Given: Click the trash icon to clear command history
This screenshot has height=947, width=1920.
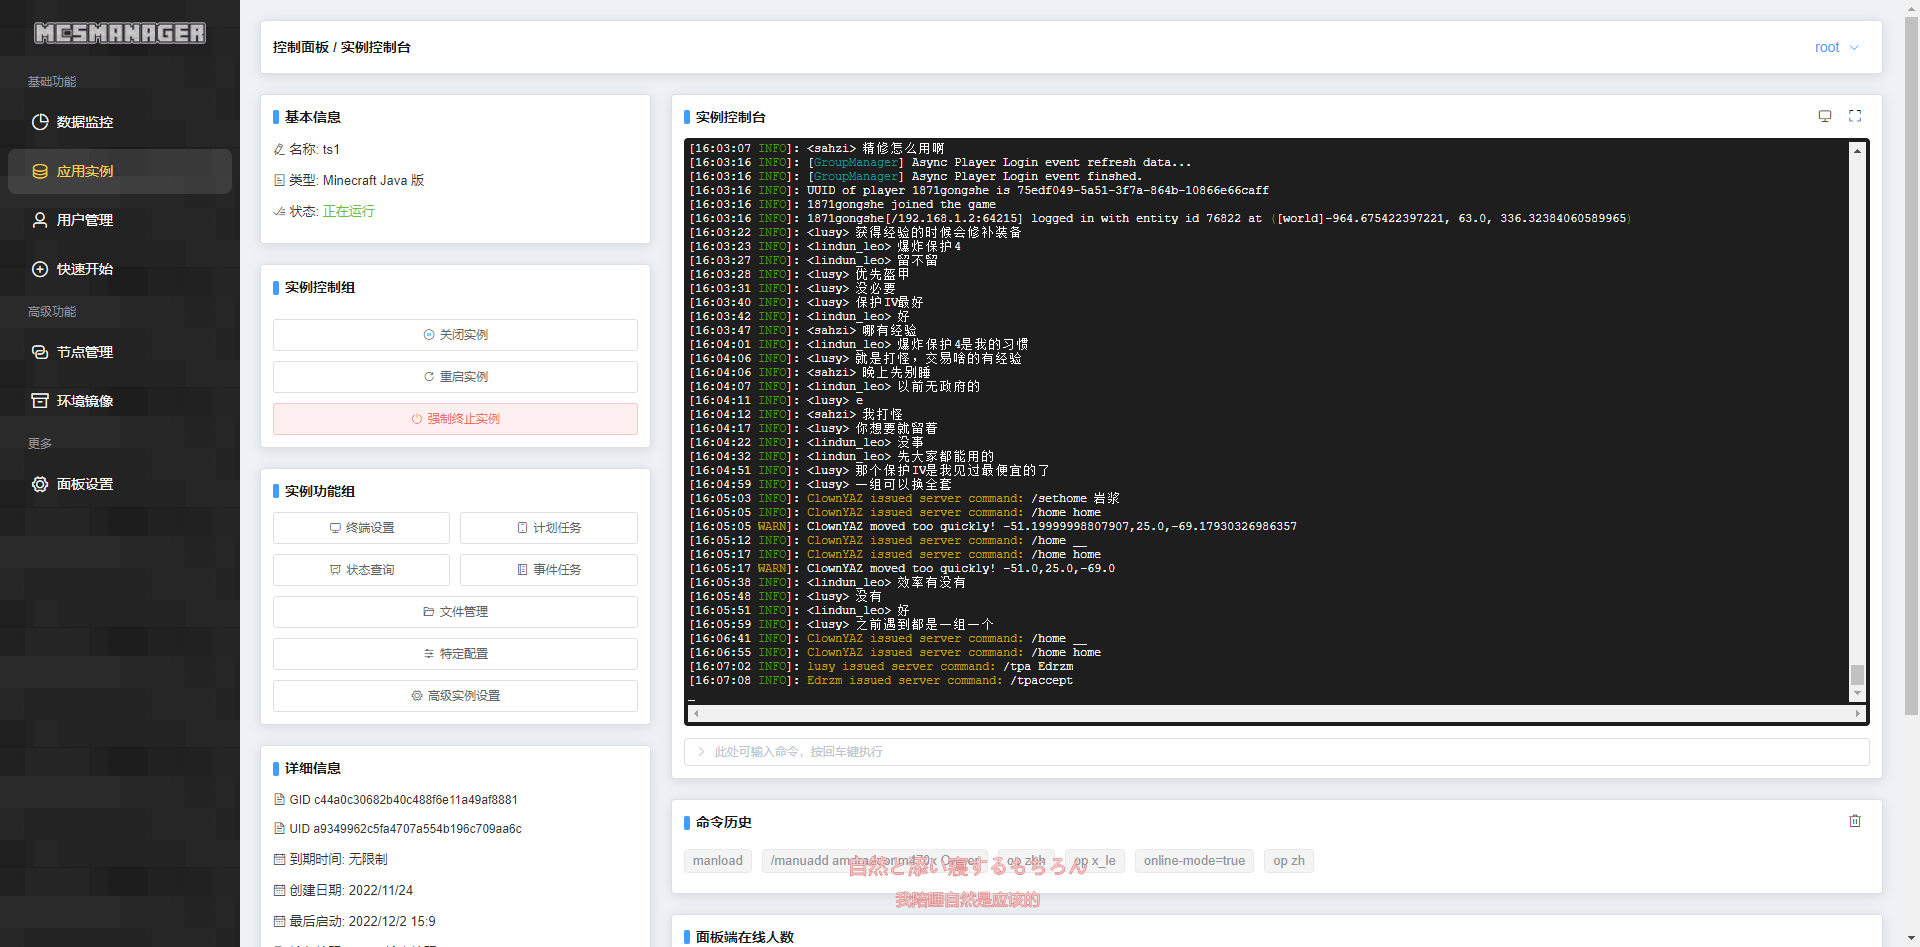Looking at the screenshot, I should coord(1855,821).
